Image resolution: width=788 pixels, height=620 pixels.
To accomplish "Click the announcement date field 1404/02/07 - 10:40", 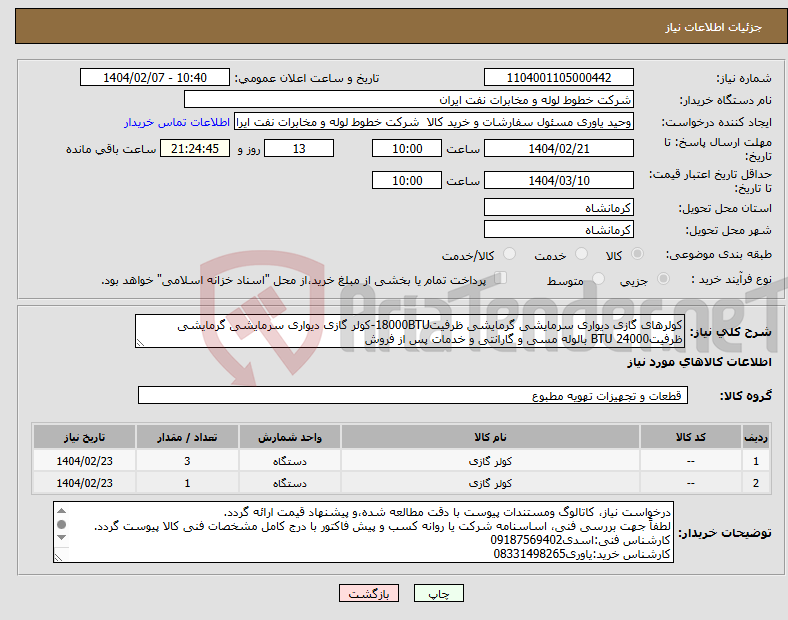I will click(x=155, y=77).
